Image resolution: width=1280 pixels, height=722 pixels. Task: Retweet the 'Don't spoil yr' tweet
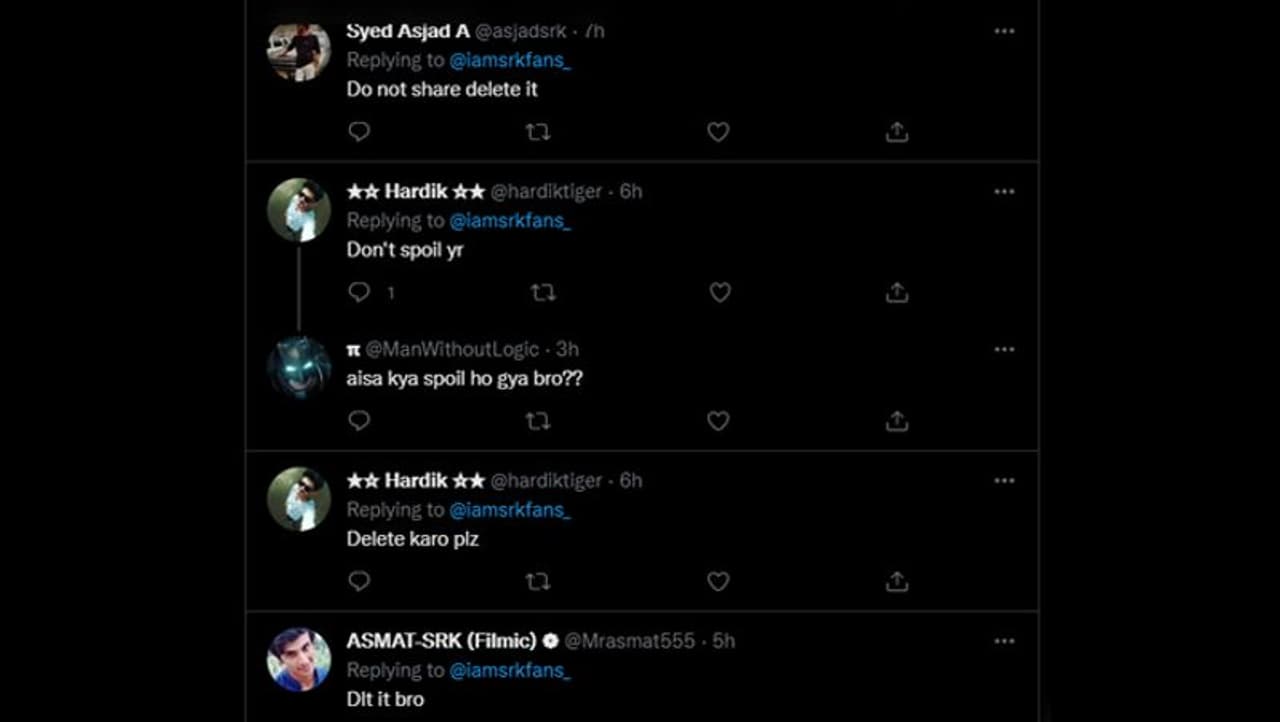(542, 292)
